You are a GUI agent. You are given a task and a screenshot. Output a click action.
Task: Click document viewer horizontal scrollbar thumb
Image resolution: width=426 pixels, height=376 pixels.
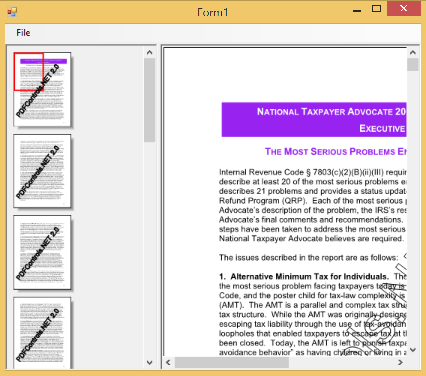tap(232, 362)
